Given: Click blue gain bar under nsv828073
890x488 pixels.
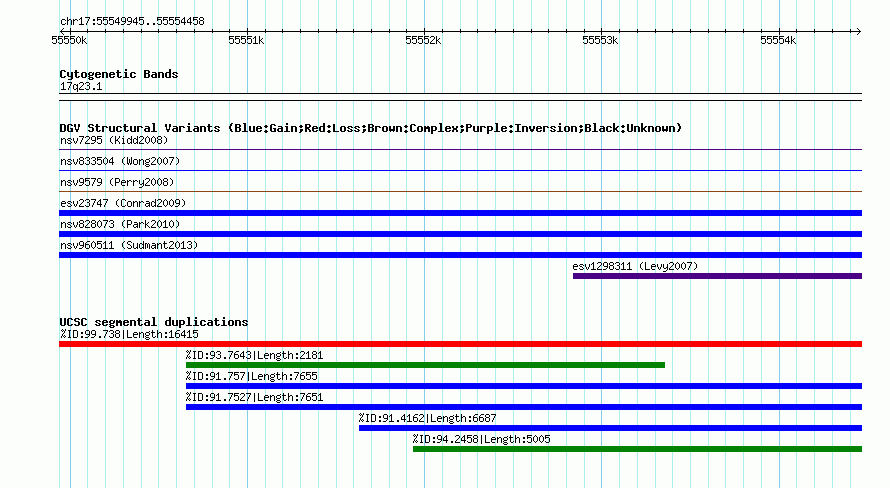Looking at the screenshot, I should click(460, 234).
